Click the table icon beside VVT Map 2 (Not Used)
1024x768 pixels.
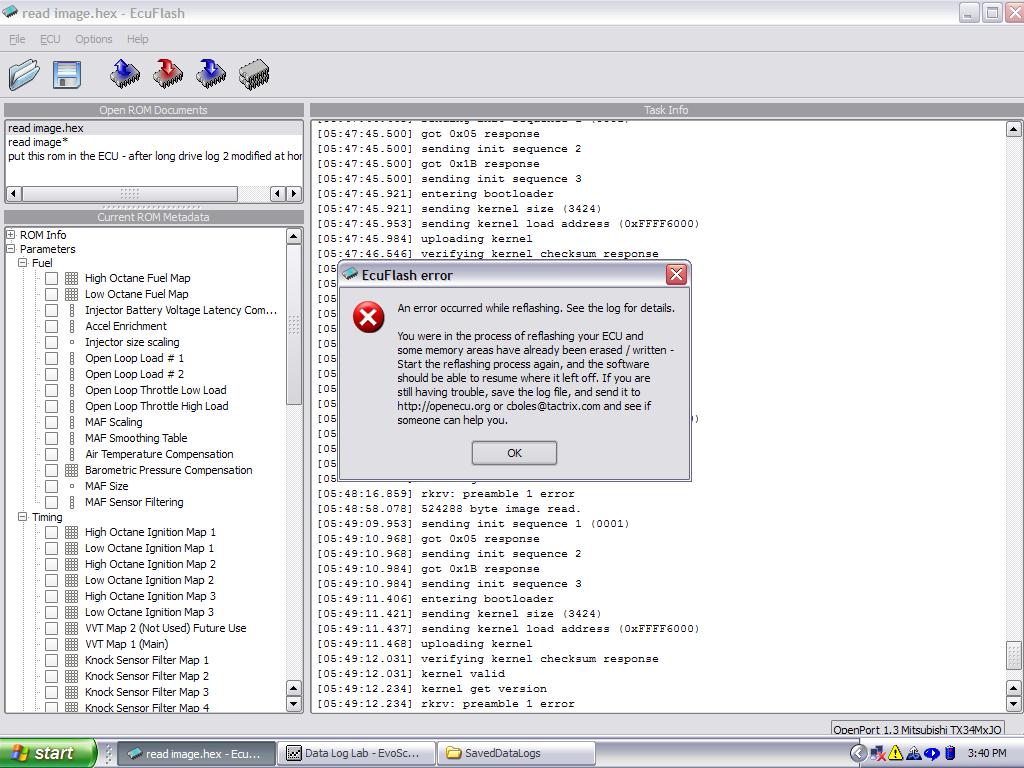point(72,628)
